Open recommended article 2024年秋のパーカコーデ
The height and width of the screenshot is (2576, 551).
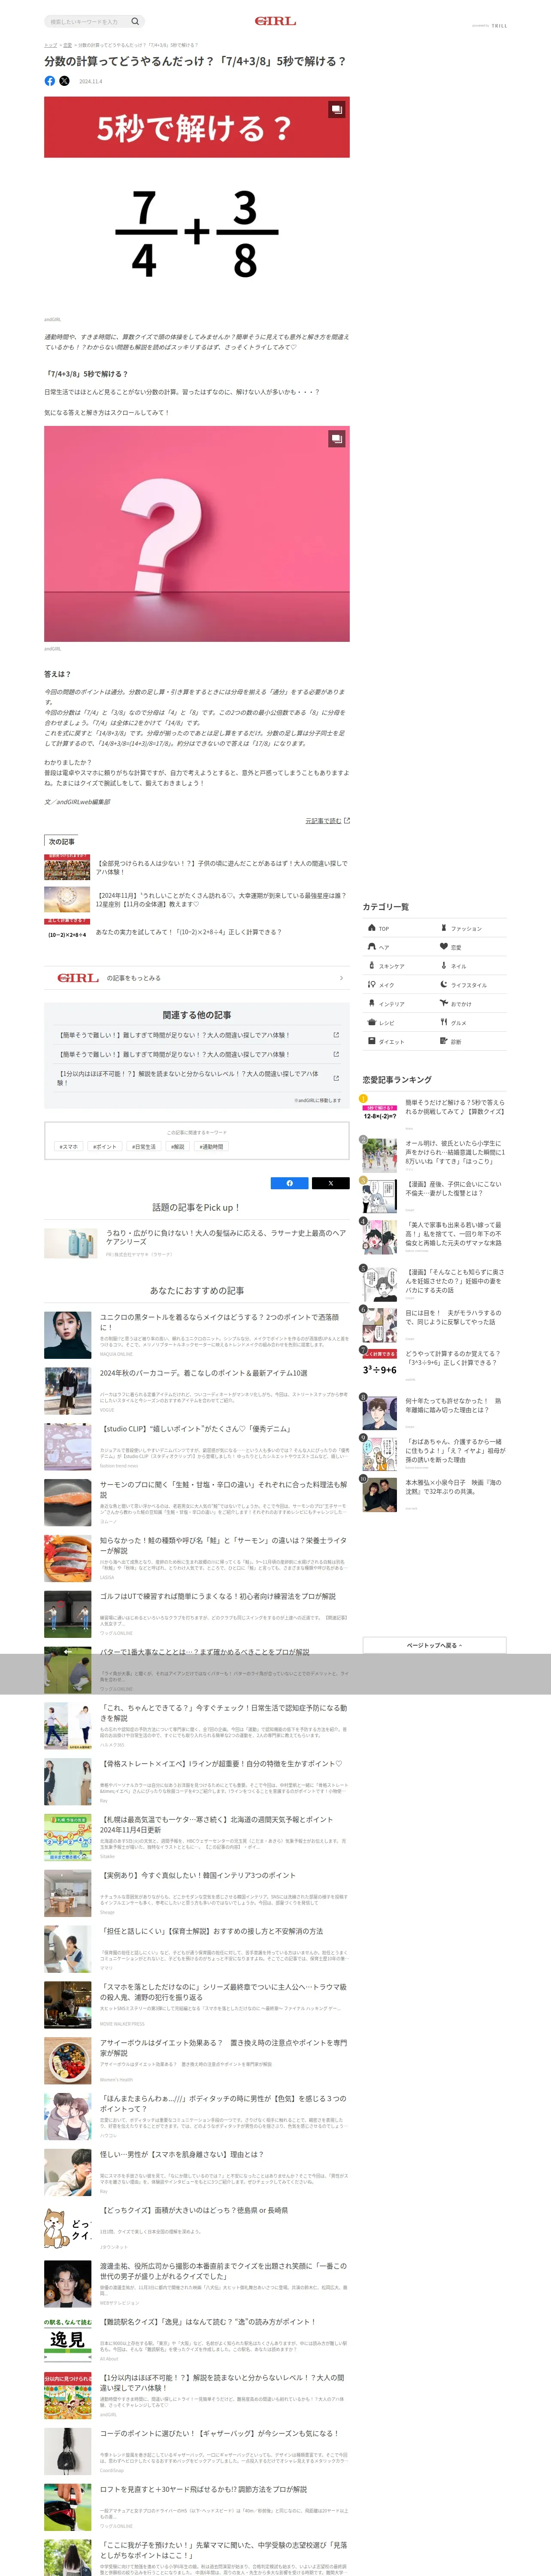pyautogui.click(x=196, y=1391)
